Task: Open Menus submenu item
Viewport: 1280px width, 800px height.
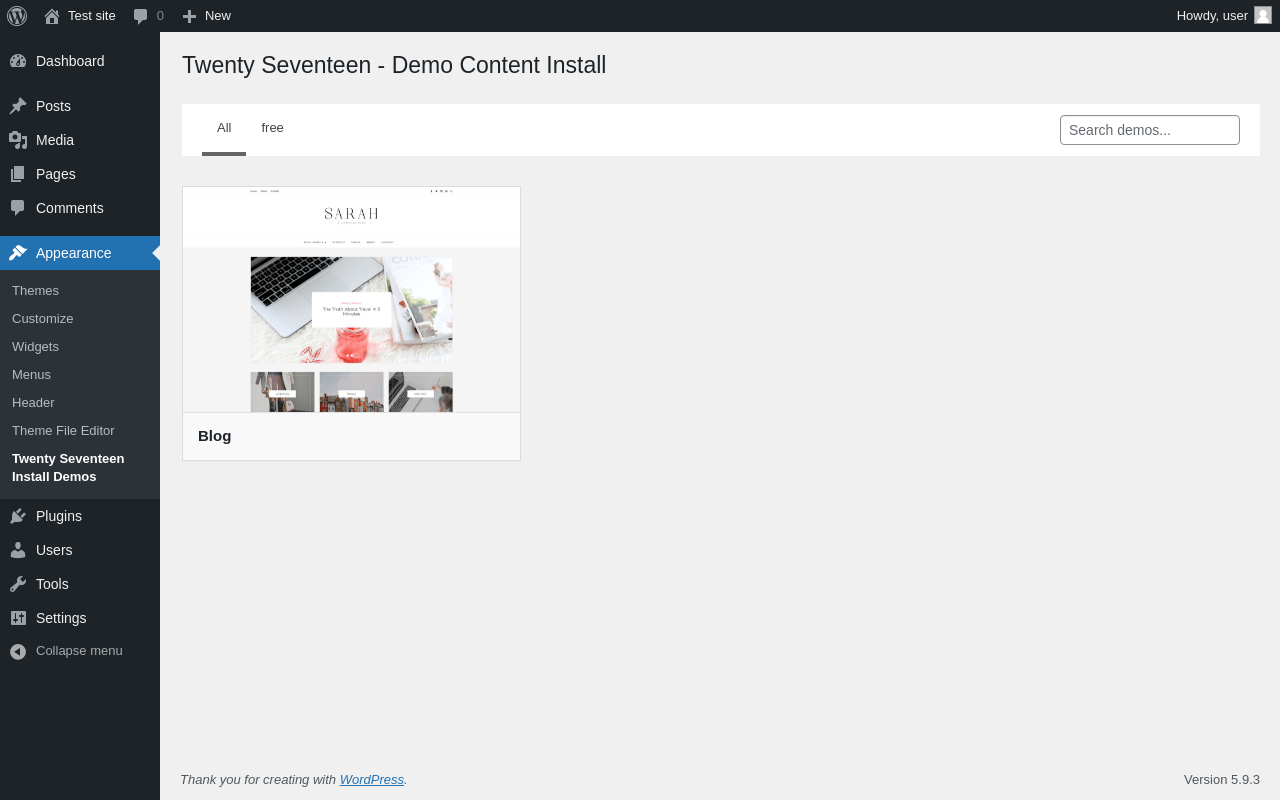Action: (31, 374)
